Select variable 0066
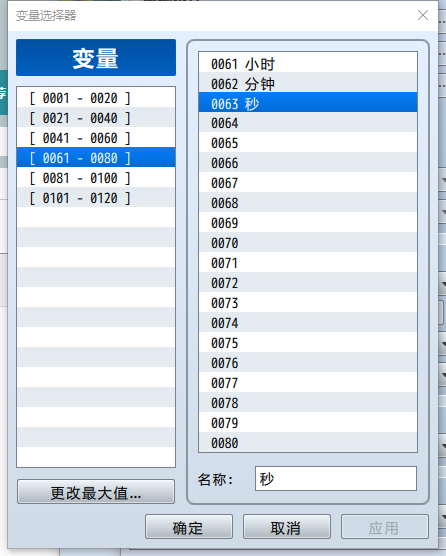The image size is (446, 556). tap(308, 162)
